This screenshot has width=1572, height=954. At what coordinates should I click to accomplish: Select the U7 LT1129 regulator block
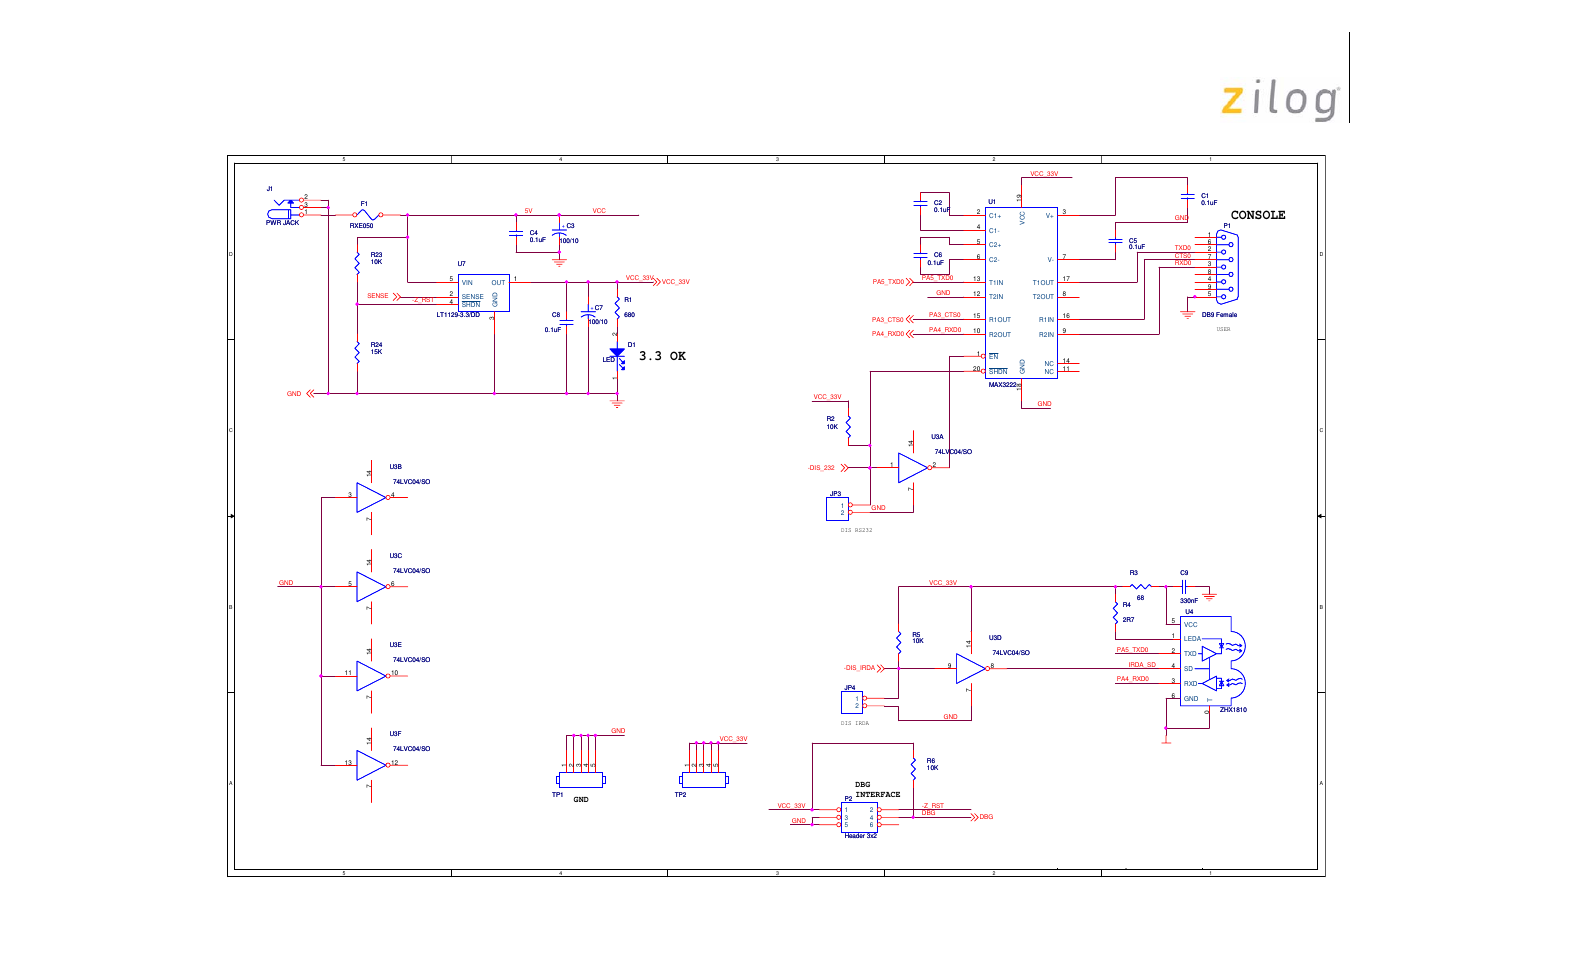click(484, 292)
